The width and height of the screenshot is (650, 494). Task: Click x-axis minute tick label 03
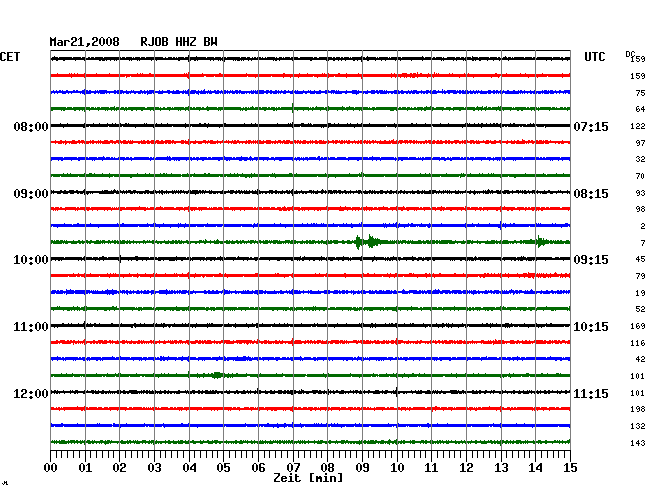tap(154, 468)
